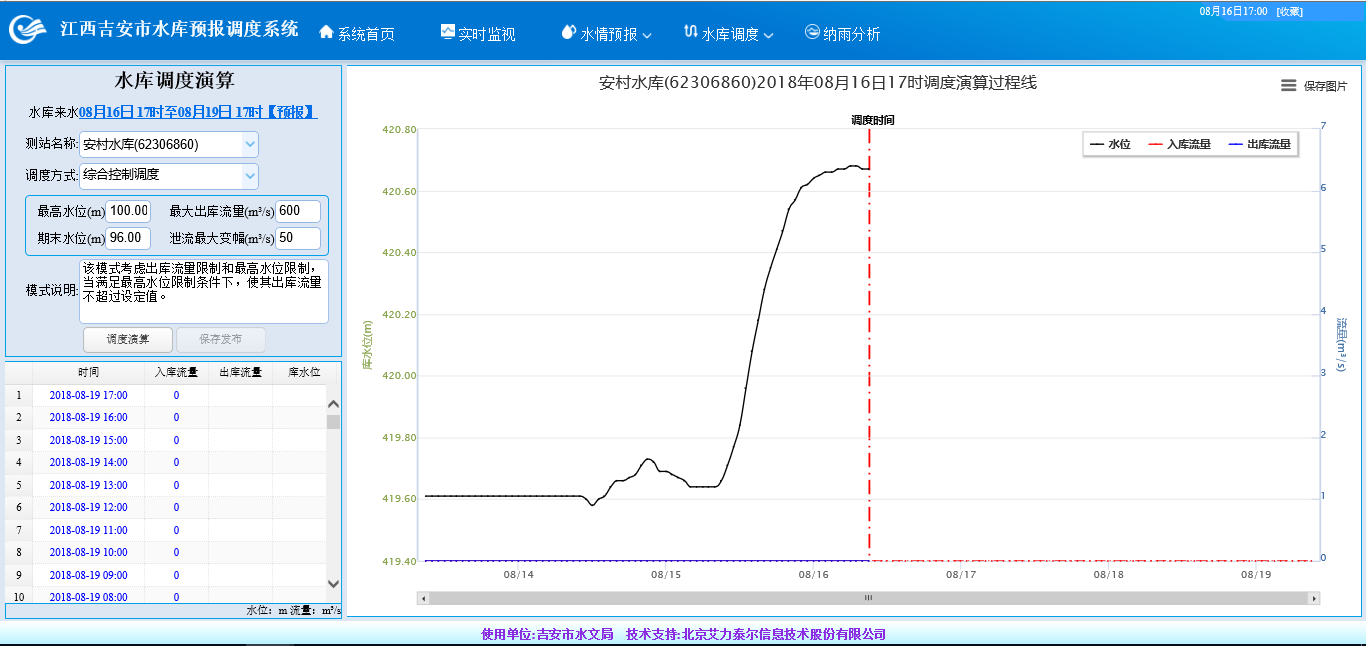Open the 调度方式 dropdown

[x=250, y=176]
